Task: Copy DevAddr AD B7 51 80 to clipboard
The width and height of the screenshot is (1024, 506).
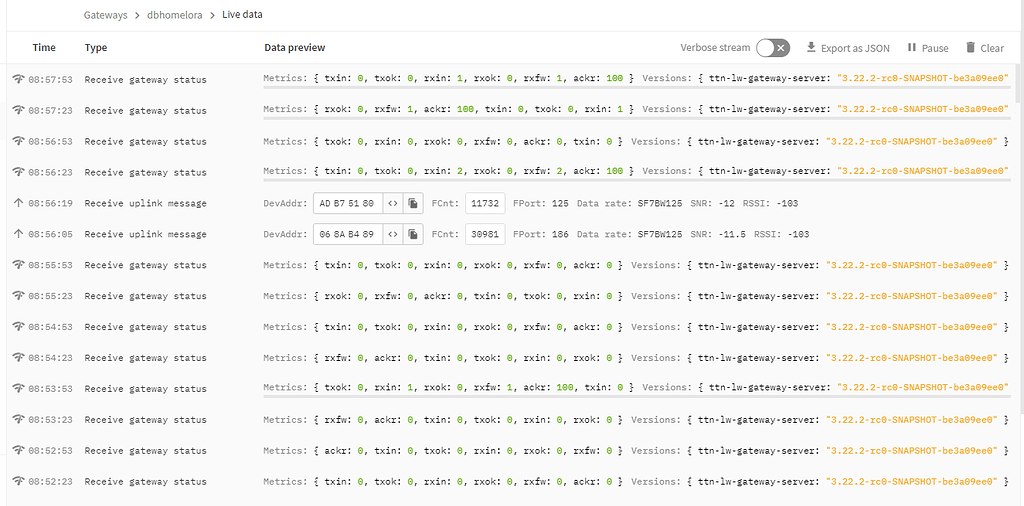Action: point(413,203)
